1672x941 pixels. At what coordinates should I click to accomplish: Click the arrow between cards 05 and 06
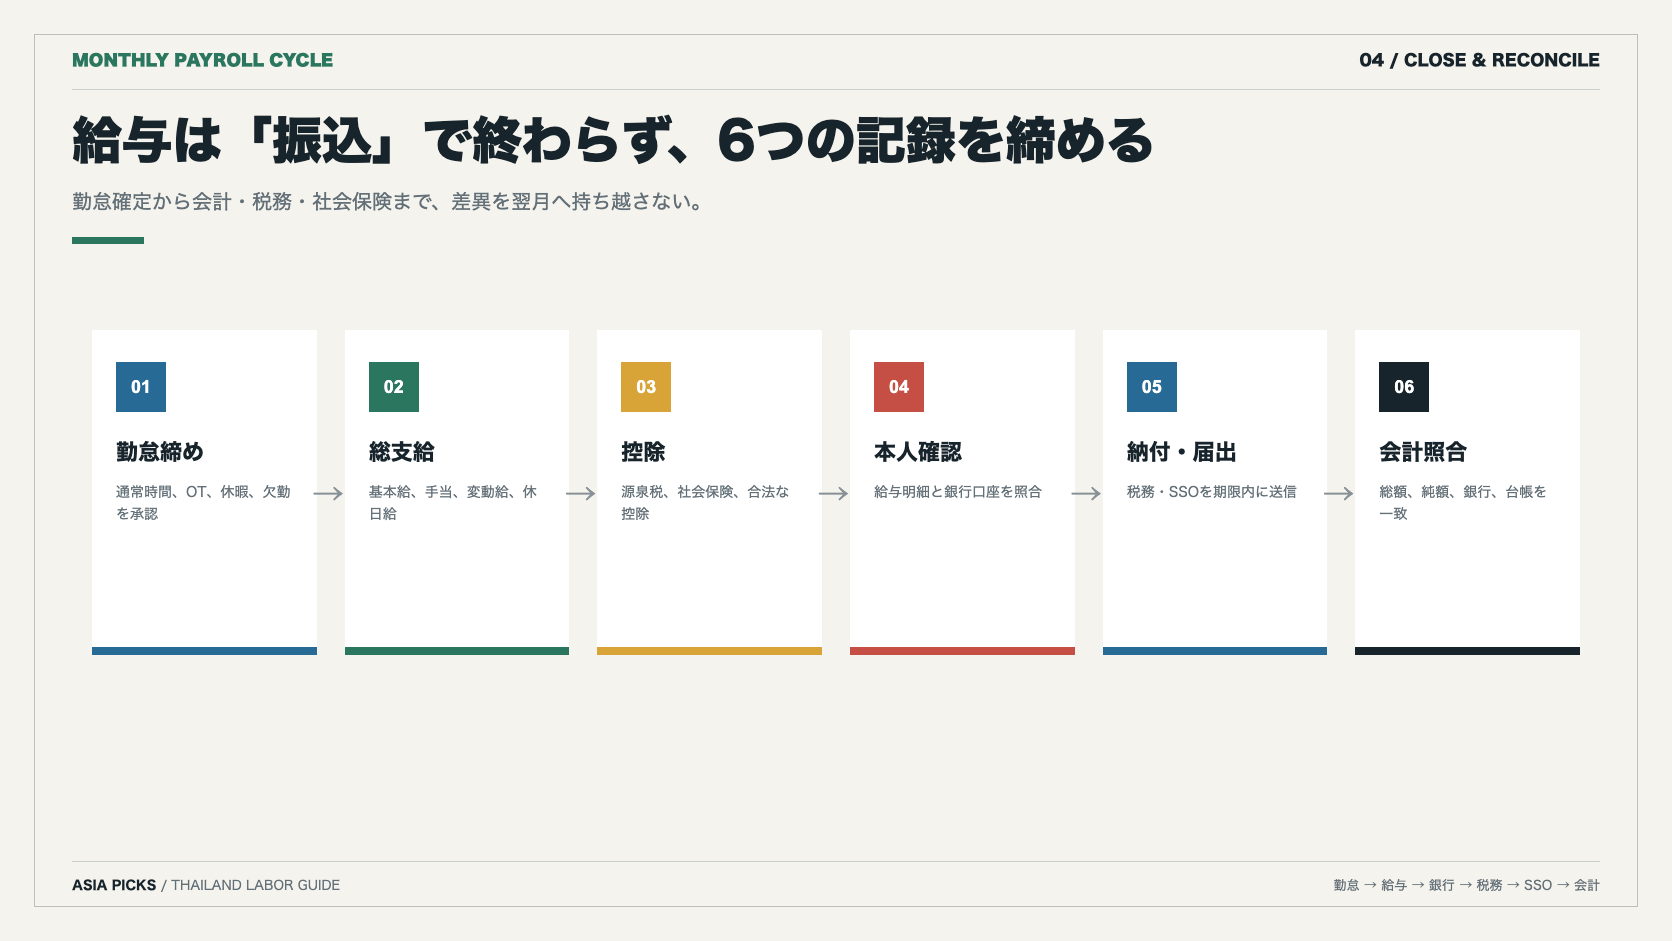click(1339, 493)
